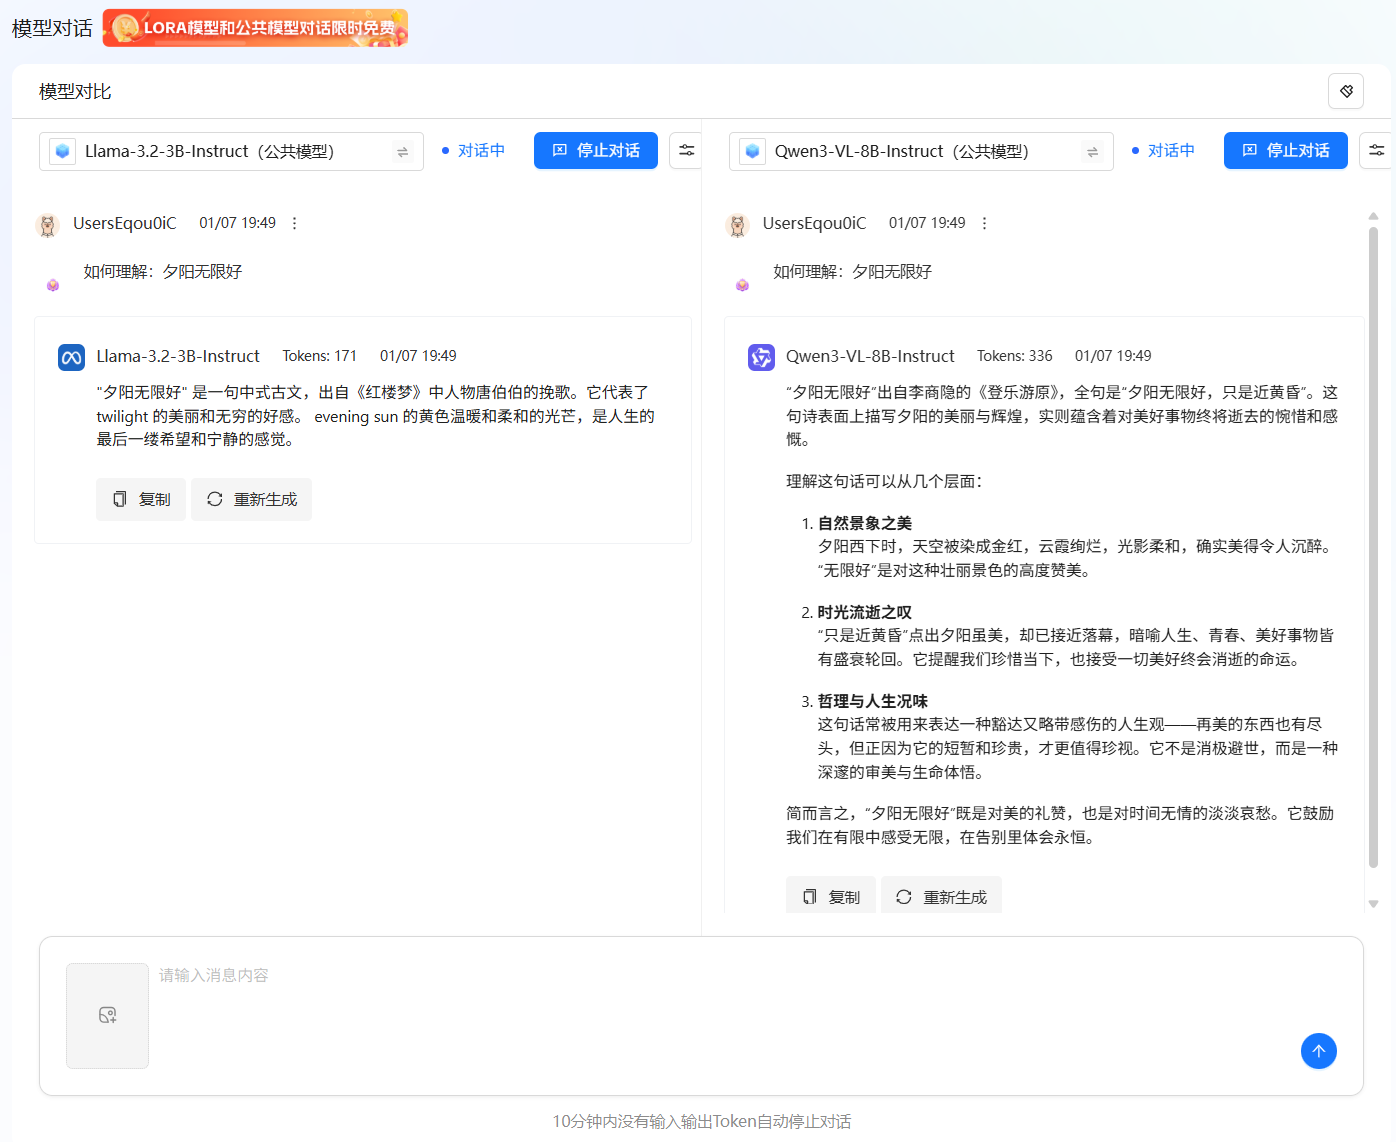Viewport: 1396px width, 1142px height.
Task: Click the tag icon in the top-right corner
Action: [1346, 91]
